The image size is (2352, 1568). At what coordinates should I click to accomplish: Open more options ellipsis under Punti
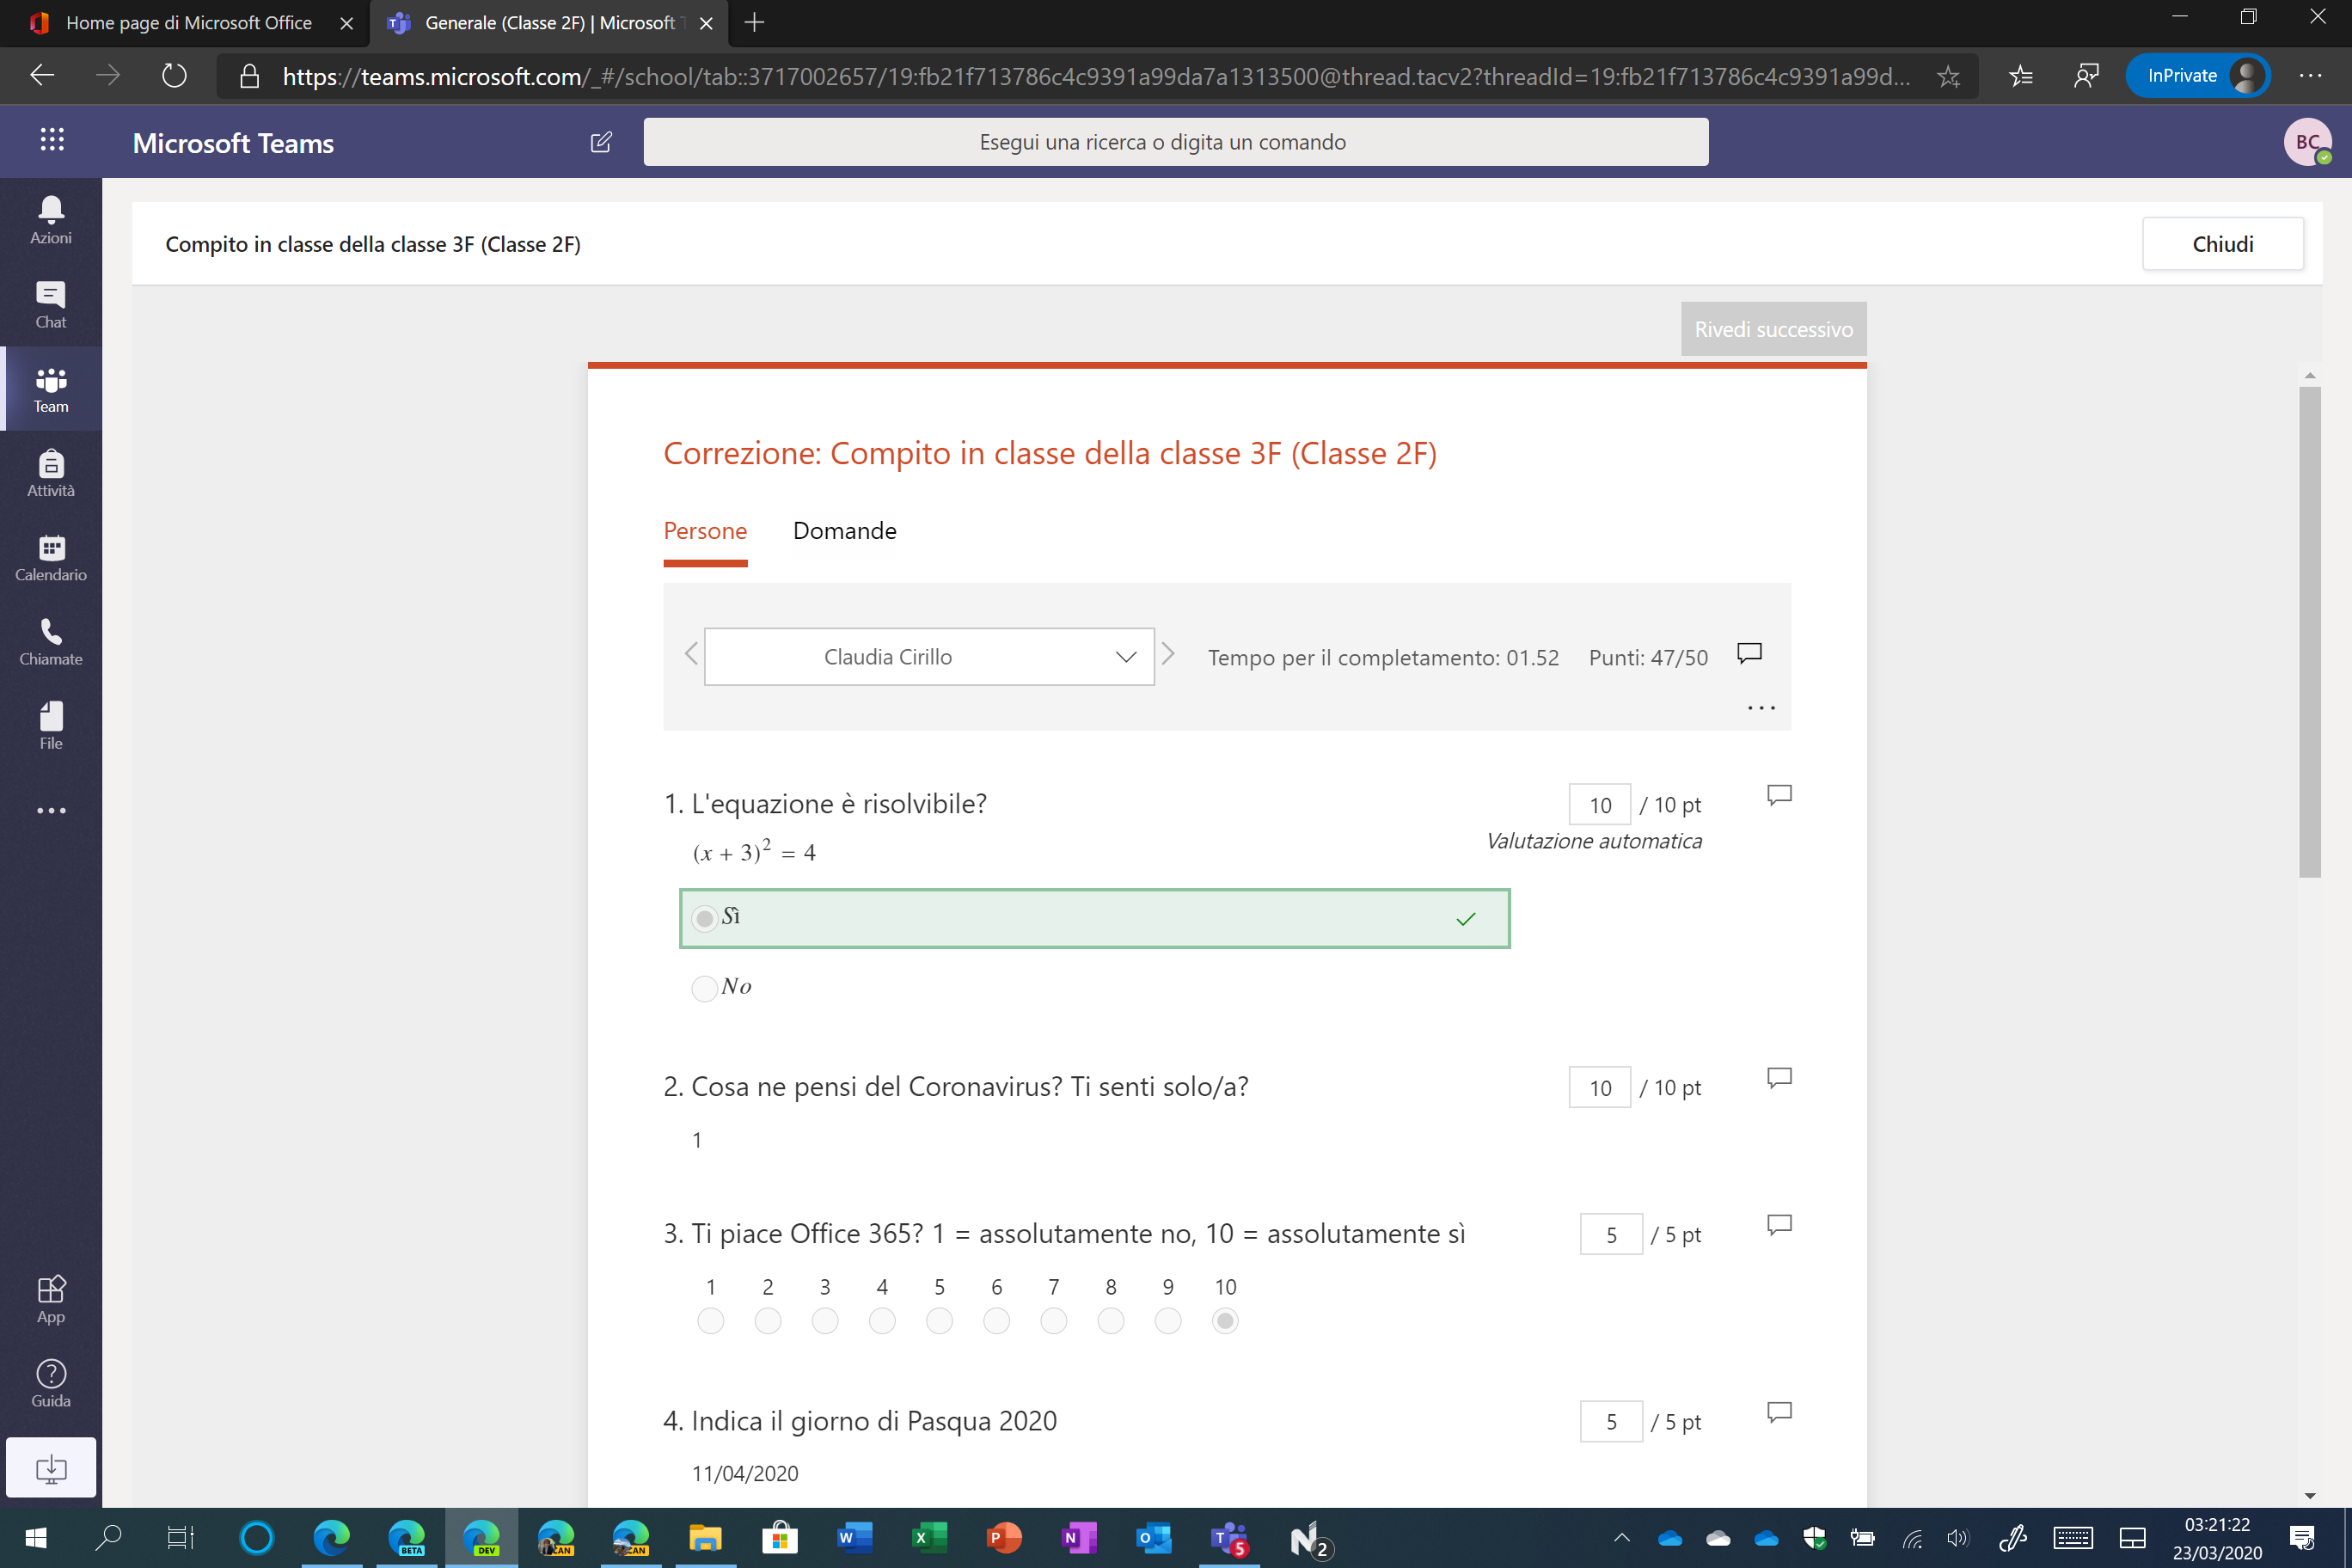(1761, 708)
